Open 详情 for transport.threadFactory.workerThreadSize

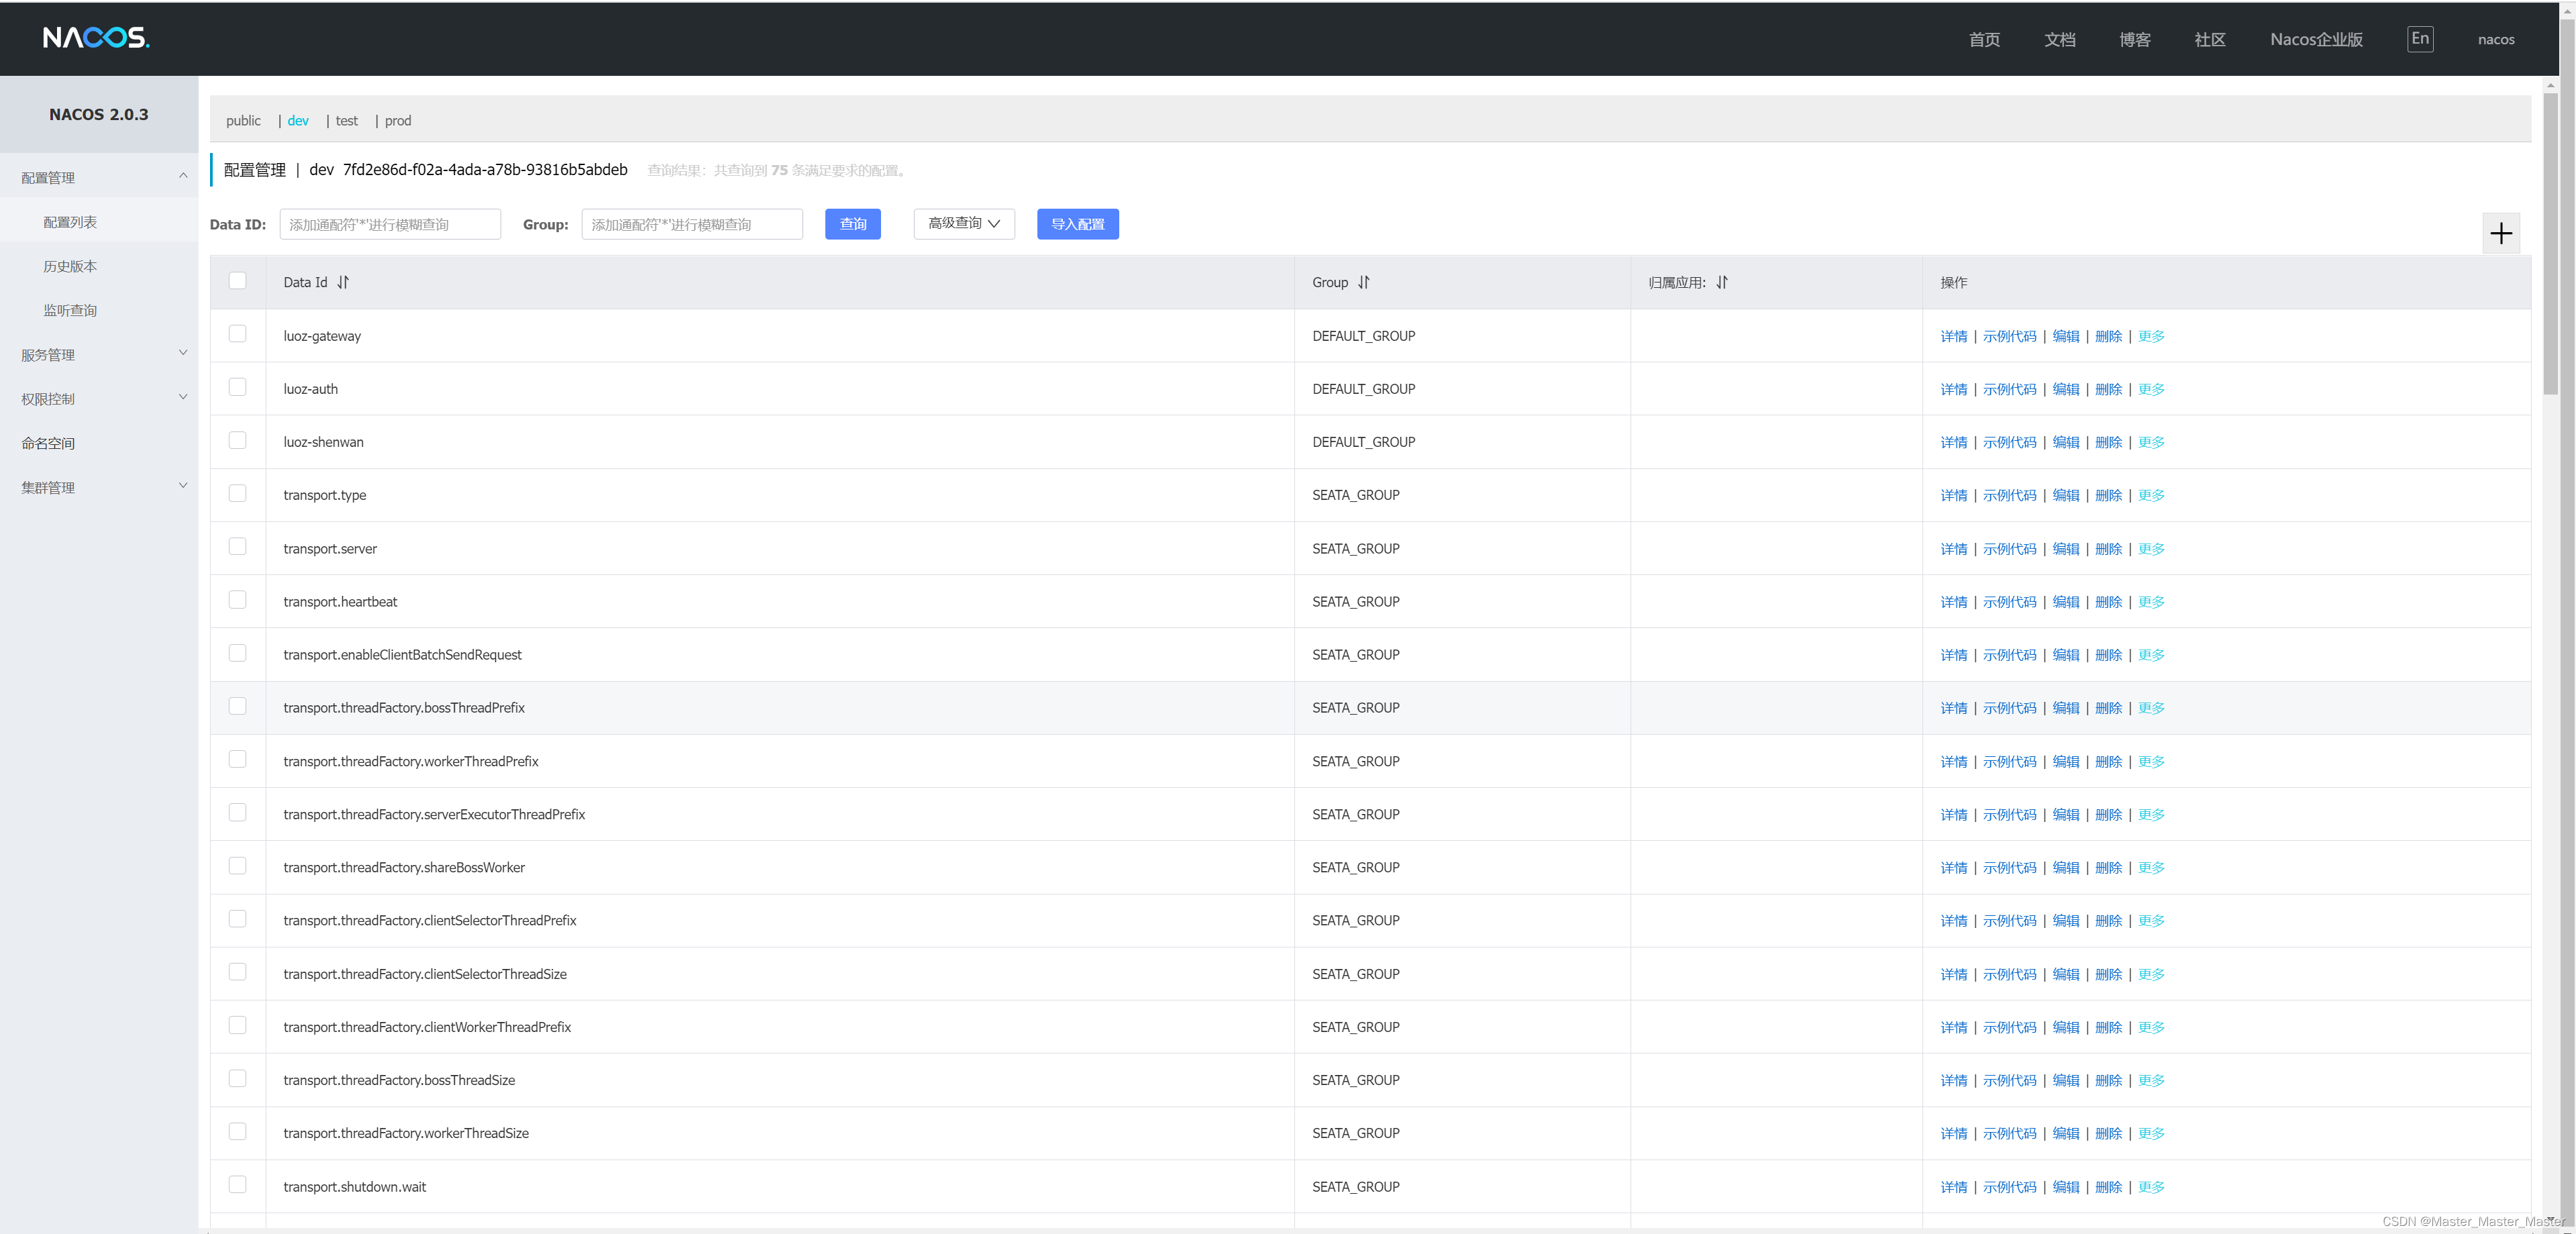[x=1953, y=1133]
